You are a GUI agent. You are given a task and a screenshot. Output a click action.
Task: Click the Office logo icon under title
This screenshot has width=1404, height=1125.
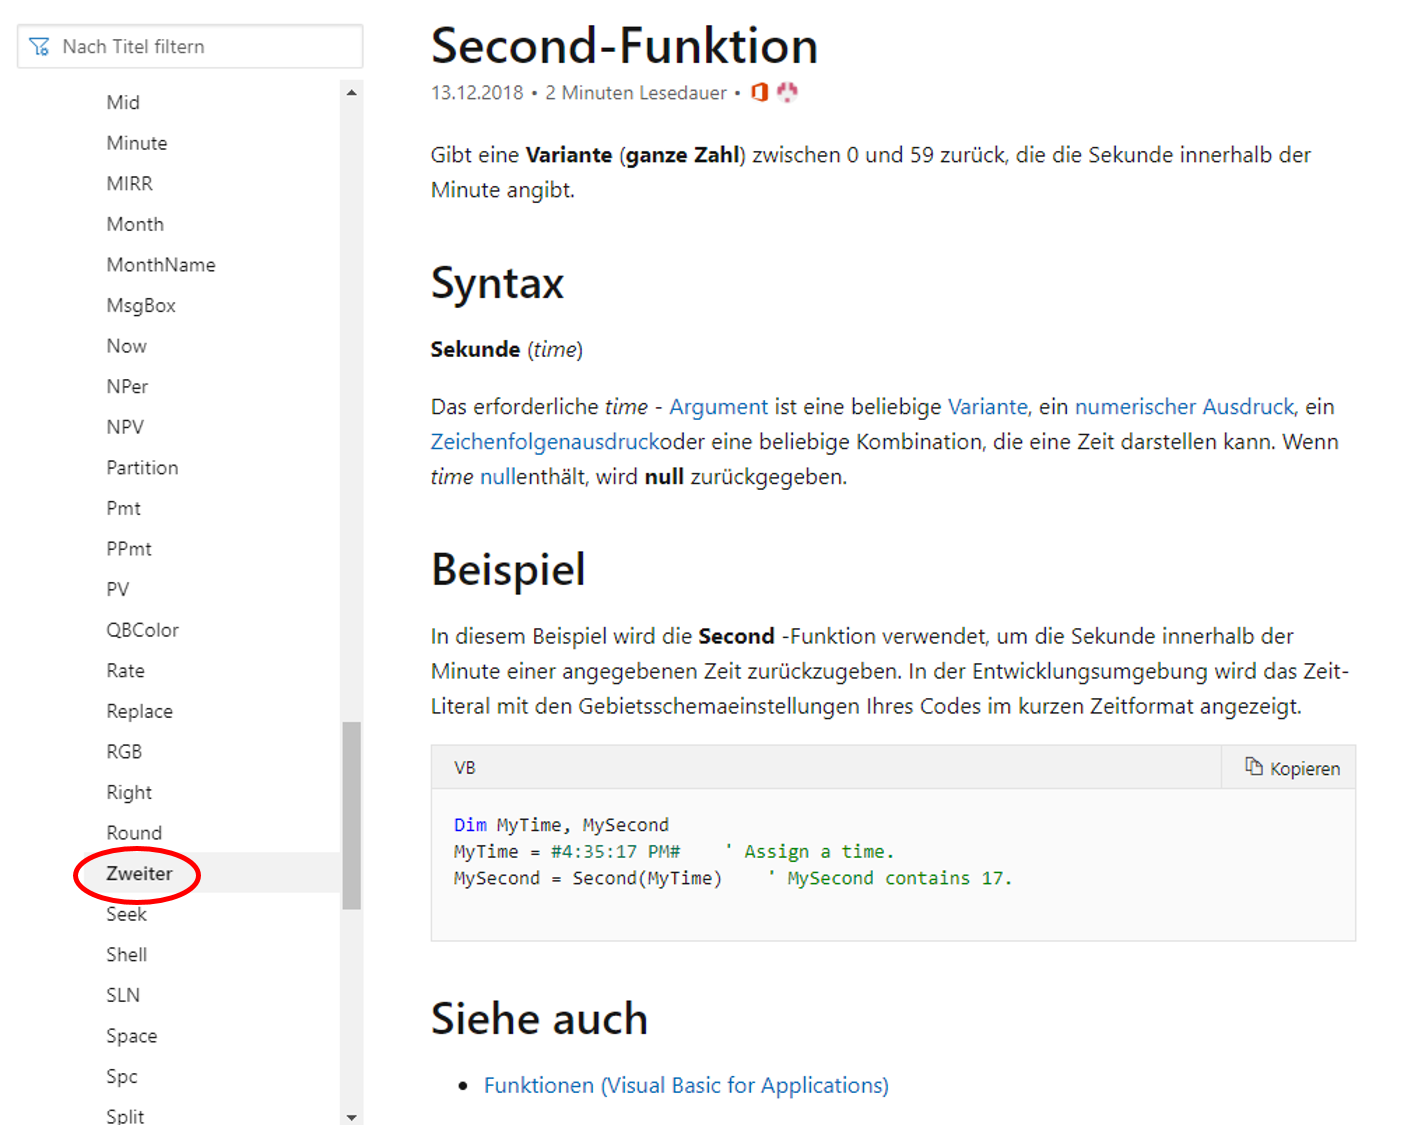tap(760, 92)
